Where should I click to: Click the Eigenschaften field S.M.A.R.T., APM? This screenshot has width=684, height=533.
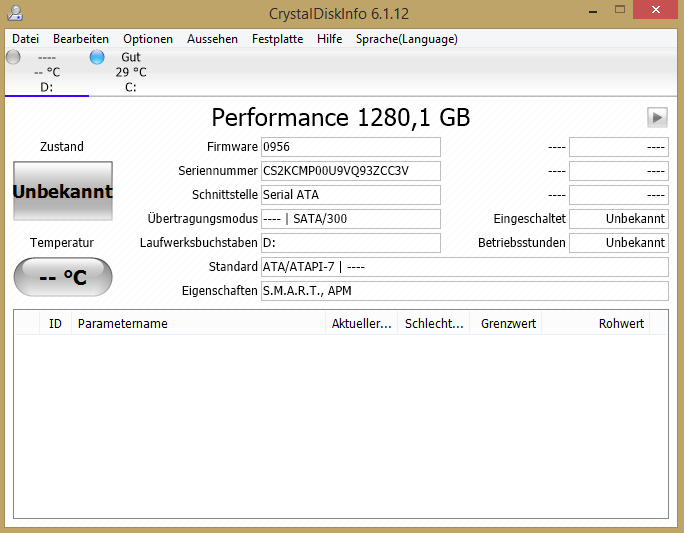point(465,291)
